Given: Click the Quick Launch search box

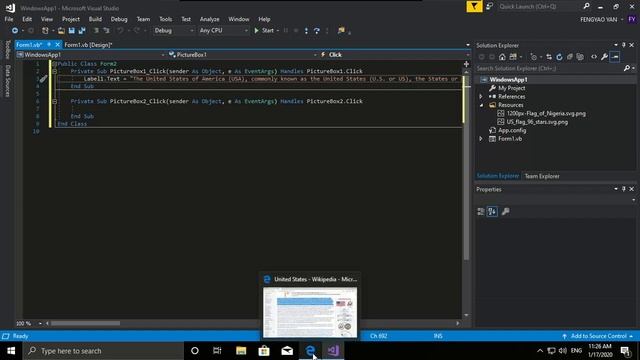Looking at the screenshot, I should (539, 7).
